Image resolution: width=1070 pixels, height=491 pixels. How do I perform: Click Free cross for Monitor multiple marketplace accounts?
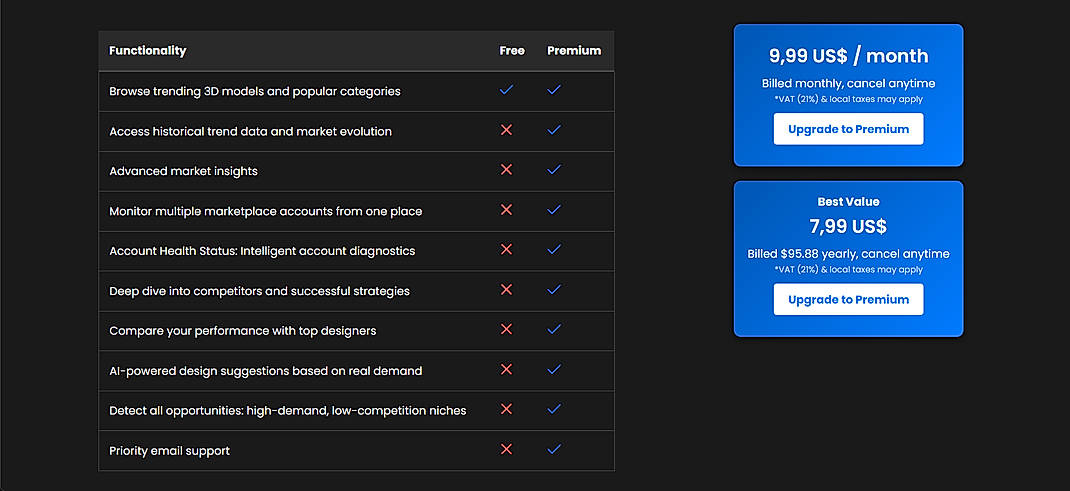click(x=506, y=209)
